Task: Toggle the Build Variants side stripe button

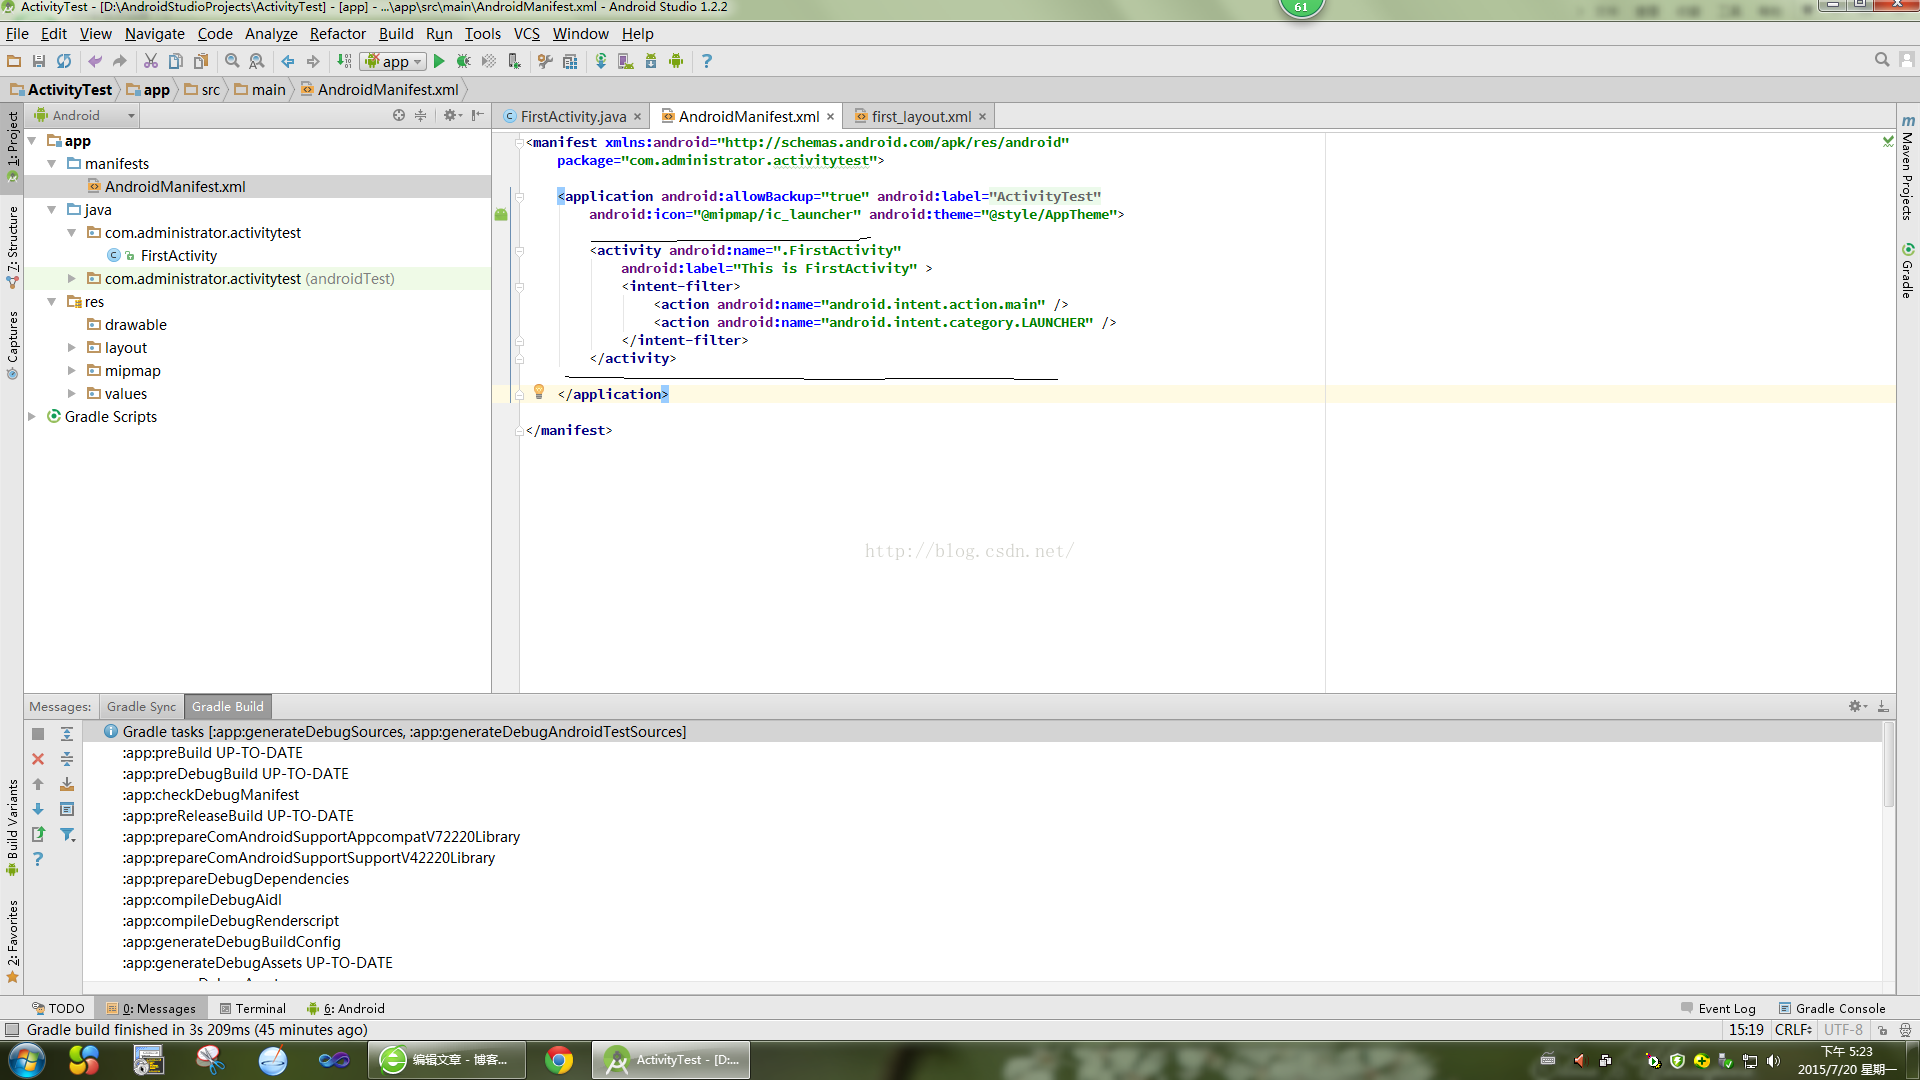Action: tap(12, 827)
